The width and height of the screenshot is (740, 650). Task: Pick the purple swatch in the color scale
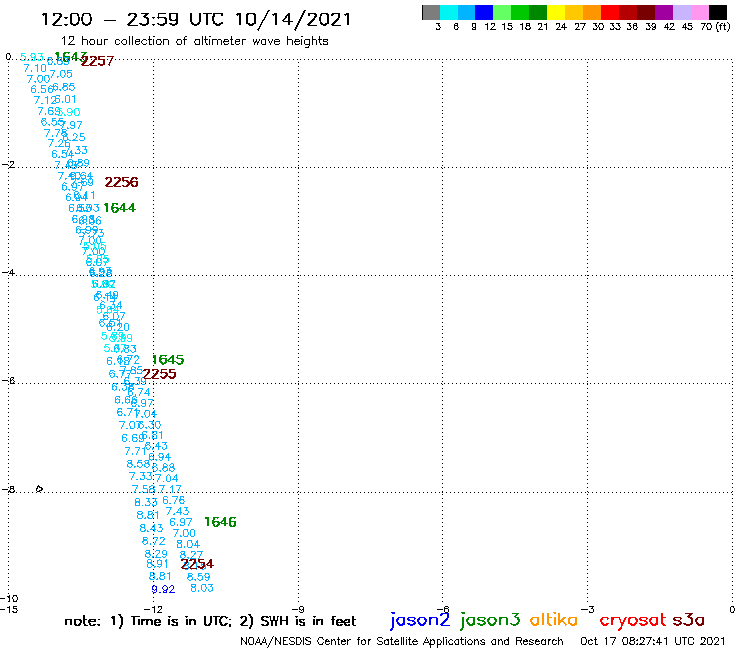(664, 12)
